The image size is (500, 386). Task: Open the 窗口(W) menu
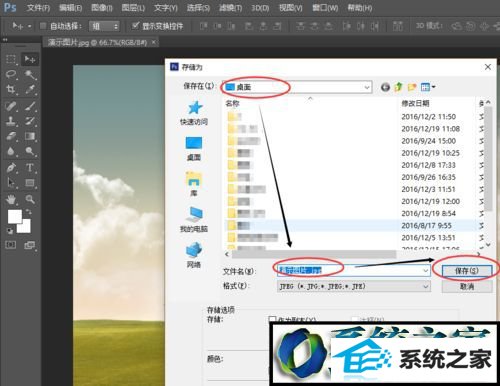tap(325, 8)
